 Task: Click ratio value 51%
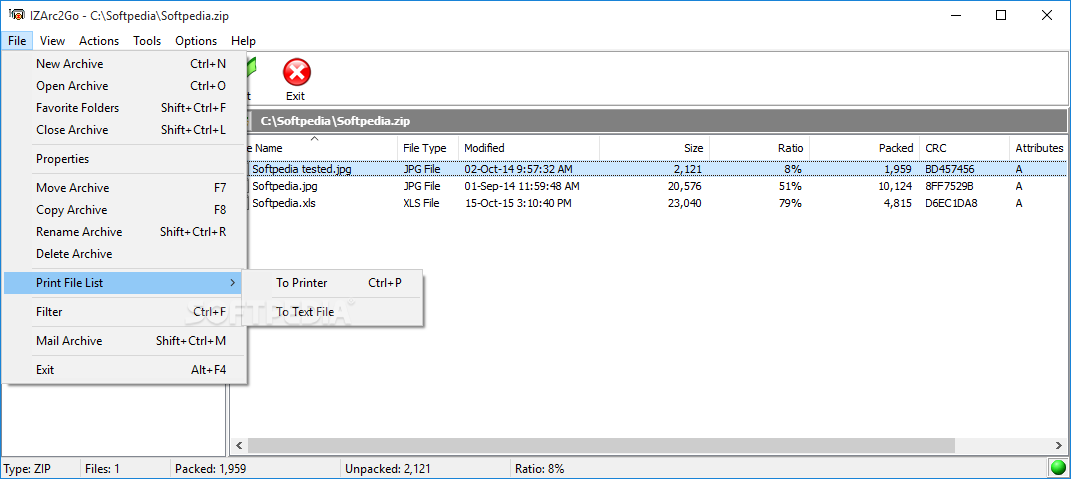(x=790, y=186)
